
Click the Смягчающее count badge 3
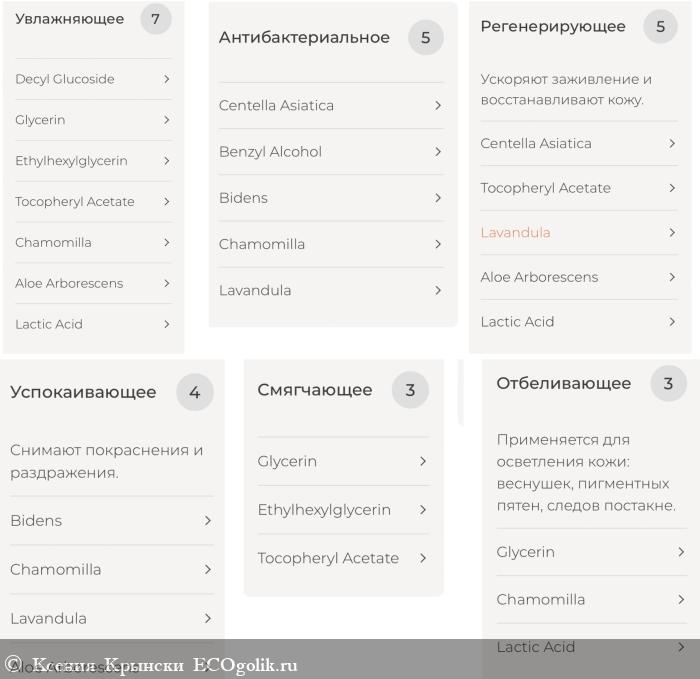tap(410, 391)
